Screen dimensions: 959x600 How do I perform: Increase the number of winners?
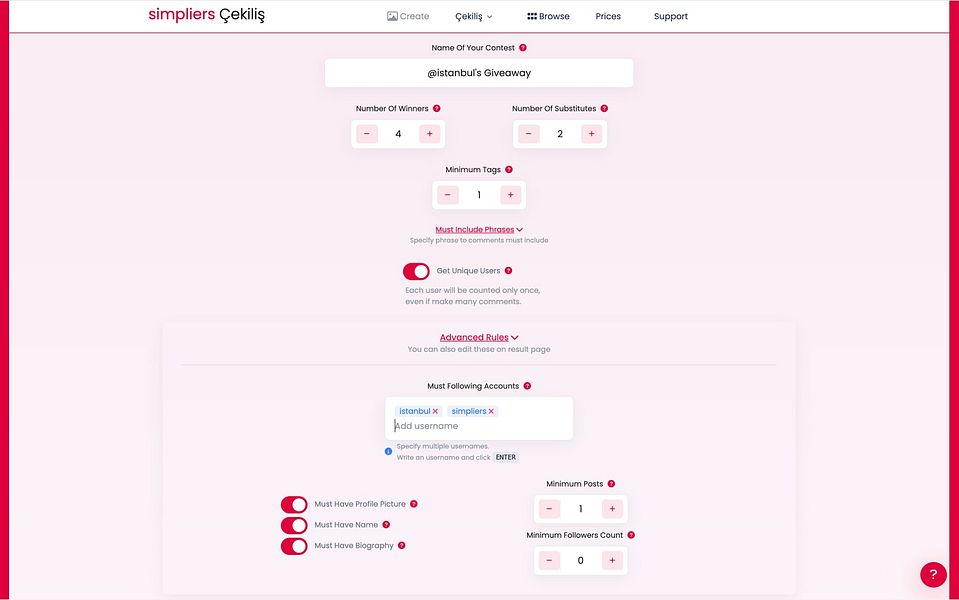click(x=429, y=134)
